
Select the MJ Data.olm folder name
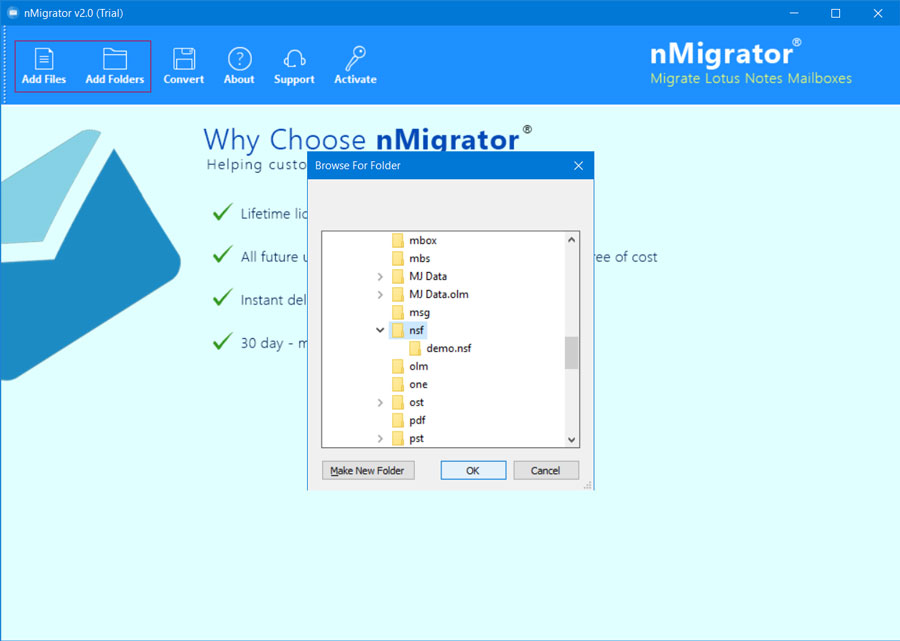coord(439,294)
